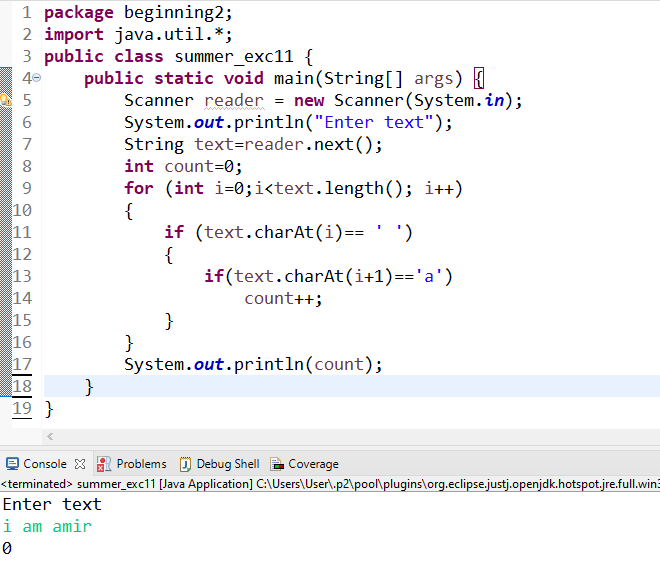This screenshot has width=660, height=581.
Task: Click the Console view icon
Action: click(x=13, y=464)
